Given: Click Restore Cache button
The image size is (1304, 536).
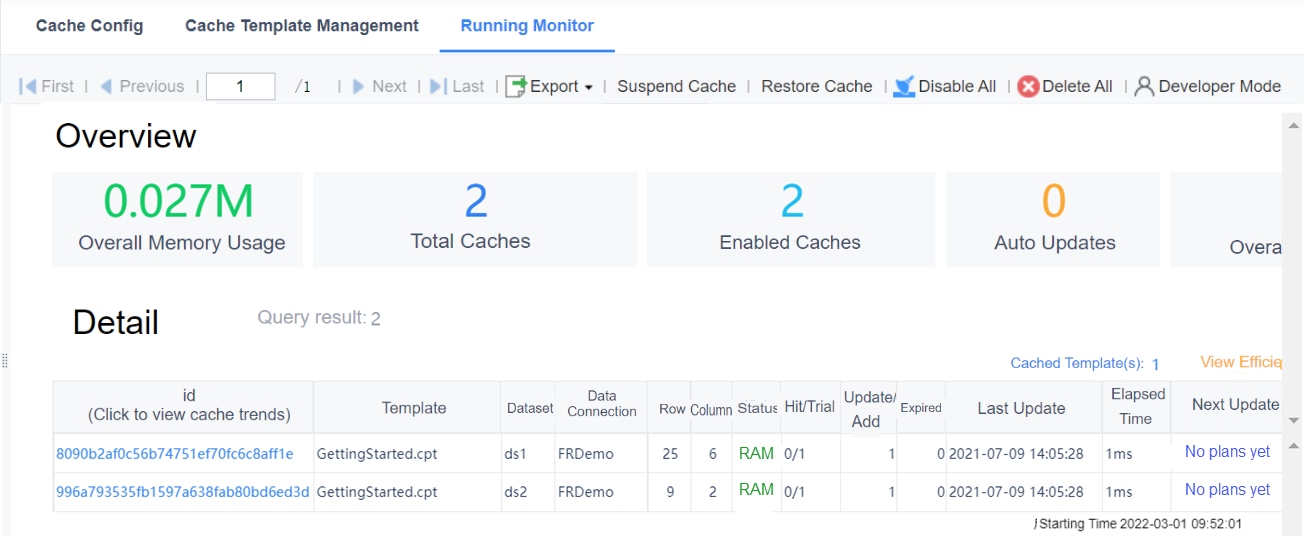Looking at the screenshot, I should point(817,86).
